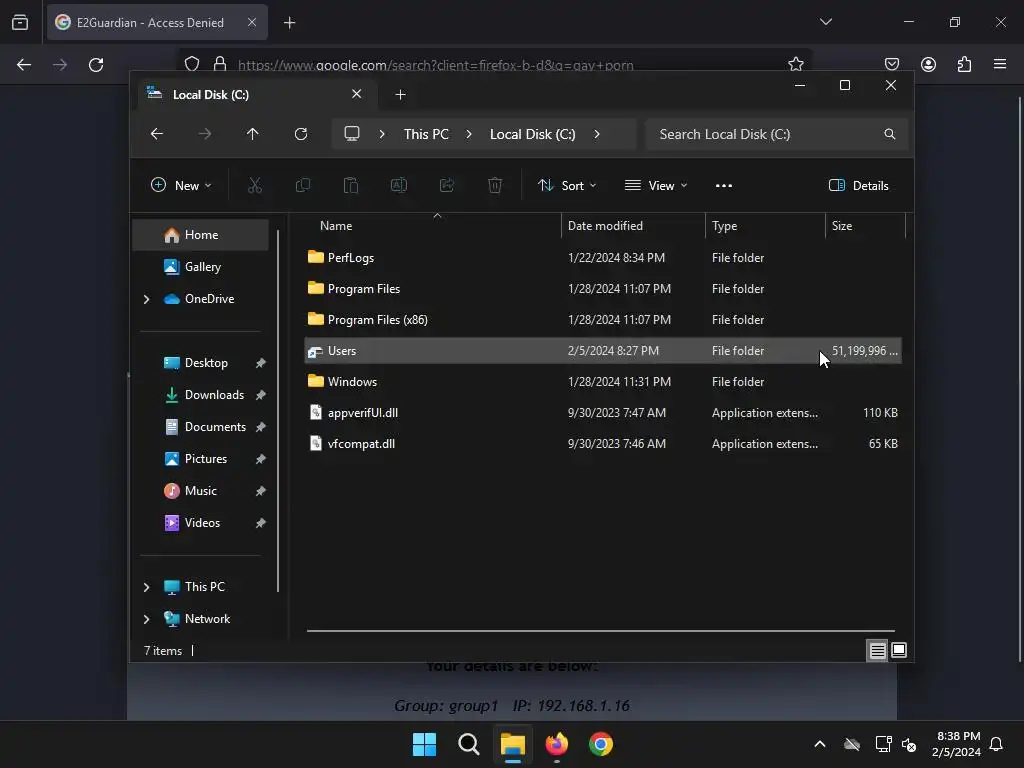Open Firefox account icon

928,64
